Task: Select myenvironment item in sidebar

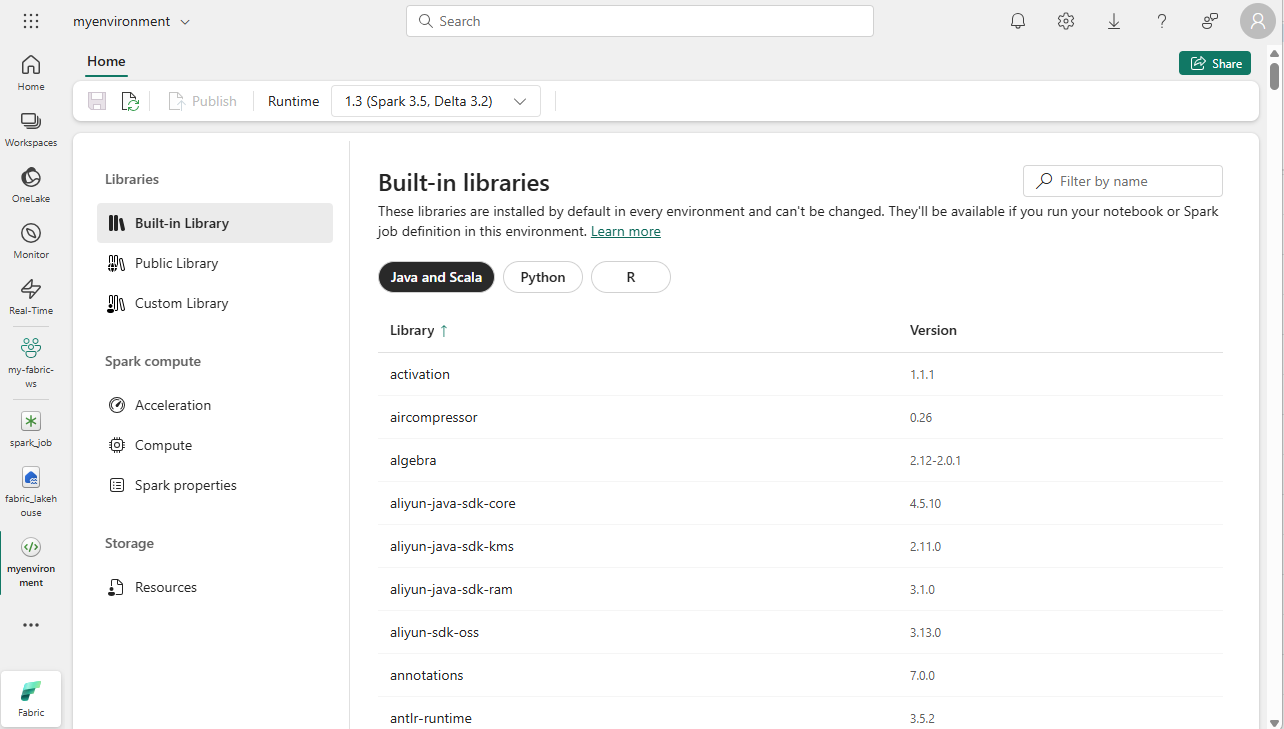Action: (x=31, y=562)
